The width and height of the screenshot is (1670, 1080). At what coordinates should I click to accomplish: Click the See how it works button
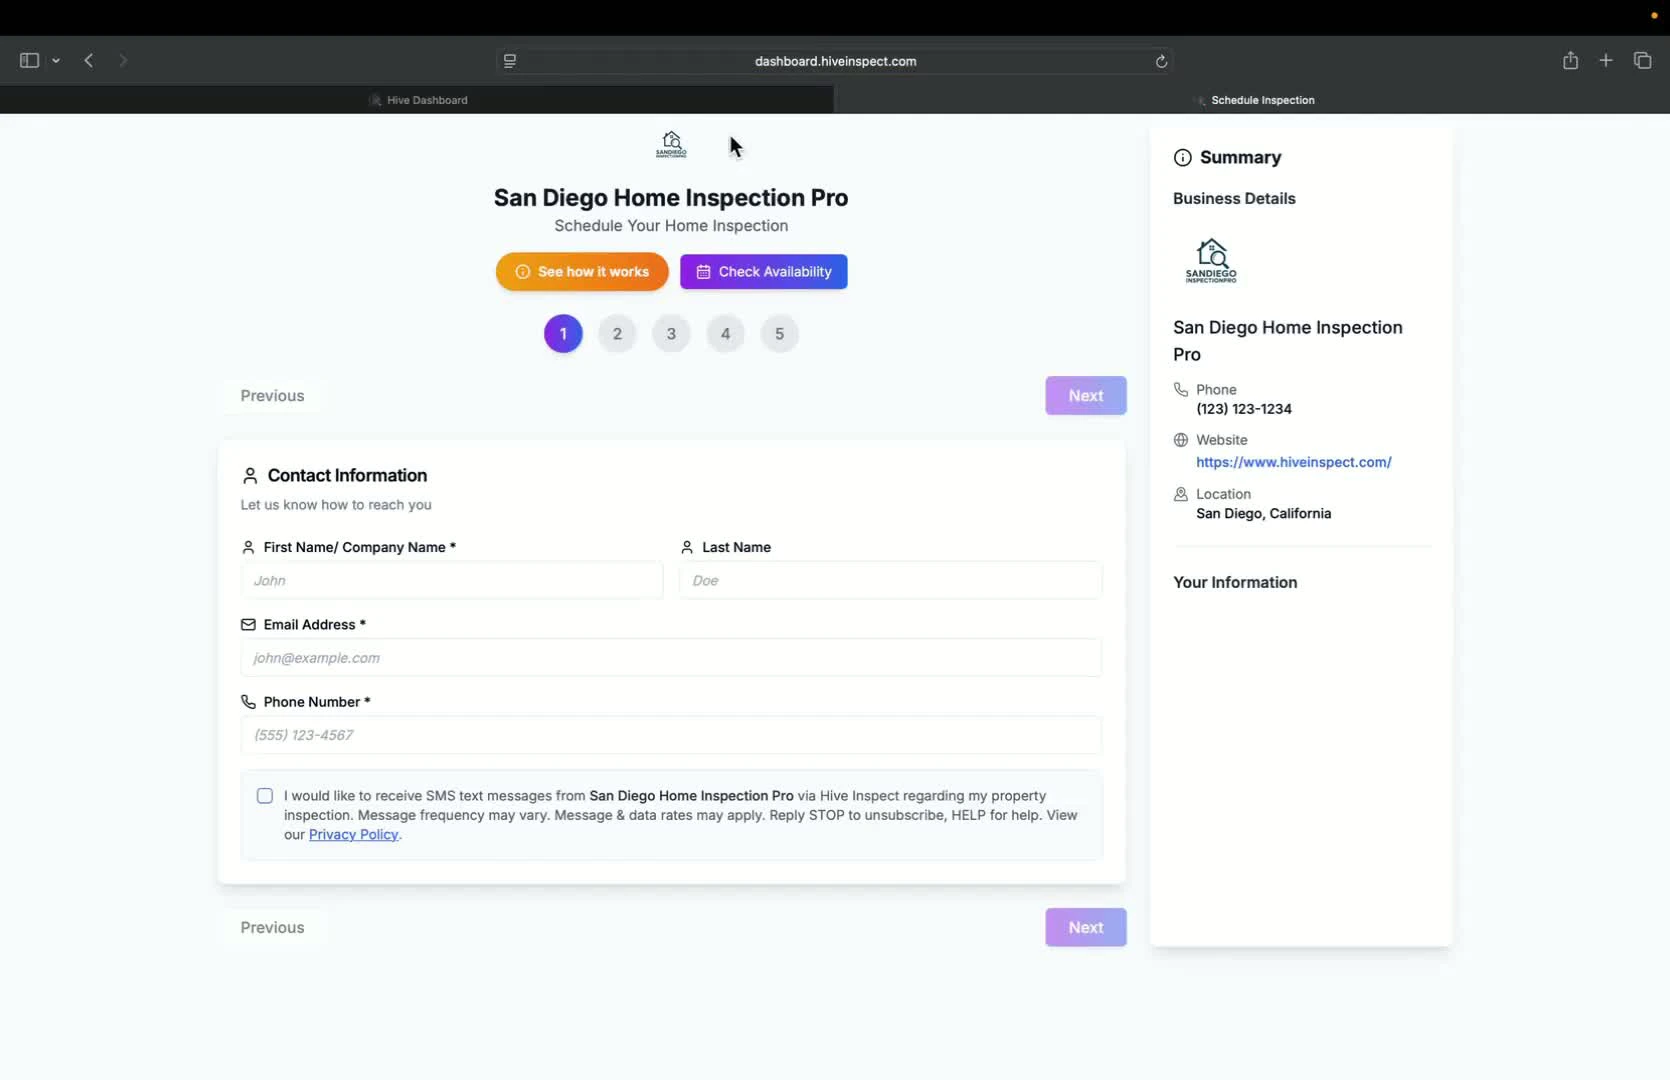[x=582, y=272]
